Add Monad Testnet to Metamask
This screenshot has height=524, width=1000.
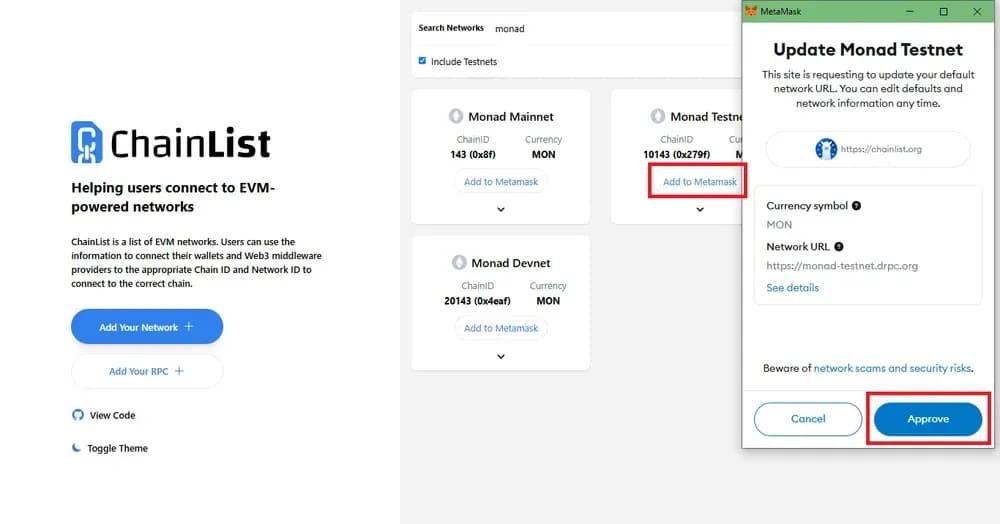(x=699, y=182)
